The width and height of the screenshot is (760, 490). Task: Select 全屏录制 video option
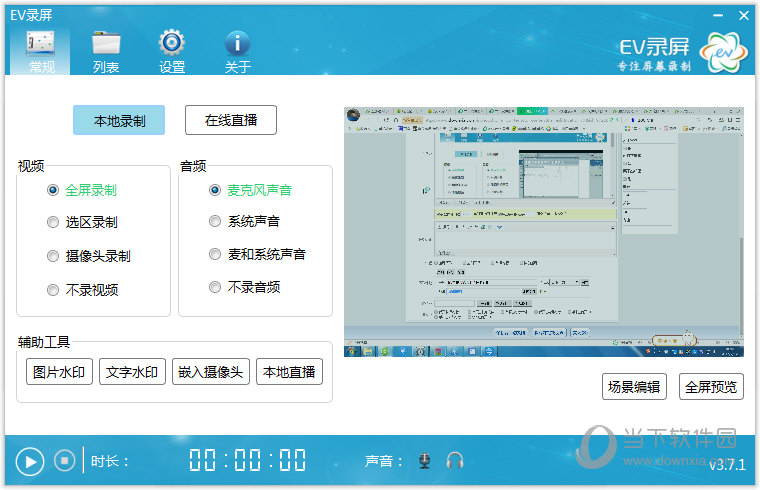point(82,190)
